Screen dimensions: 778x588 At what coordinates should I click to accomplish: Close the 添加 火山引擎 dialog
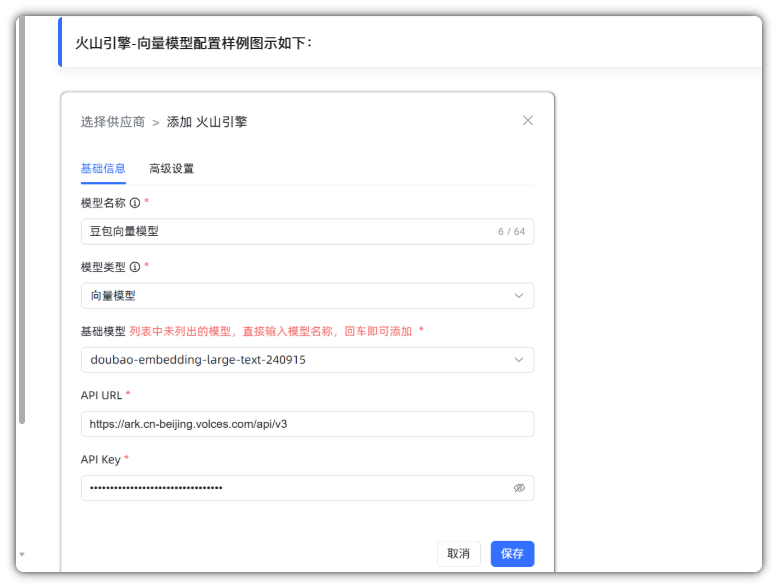pyautogui.click(x=528, y=121)
